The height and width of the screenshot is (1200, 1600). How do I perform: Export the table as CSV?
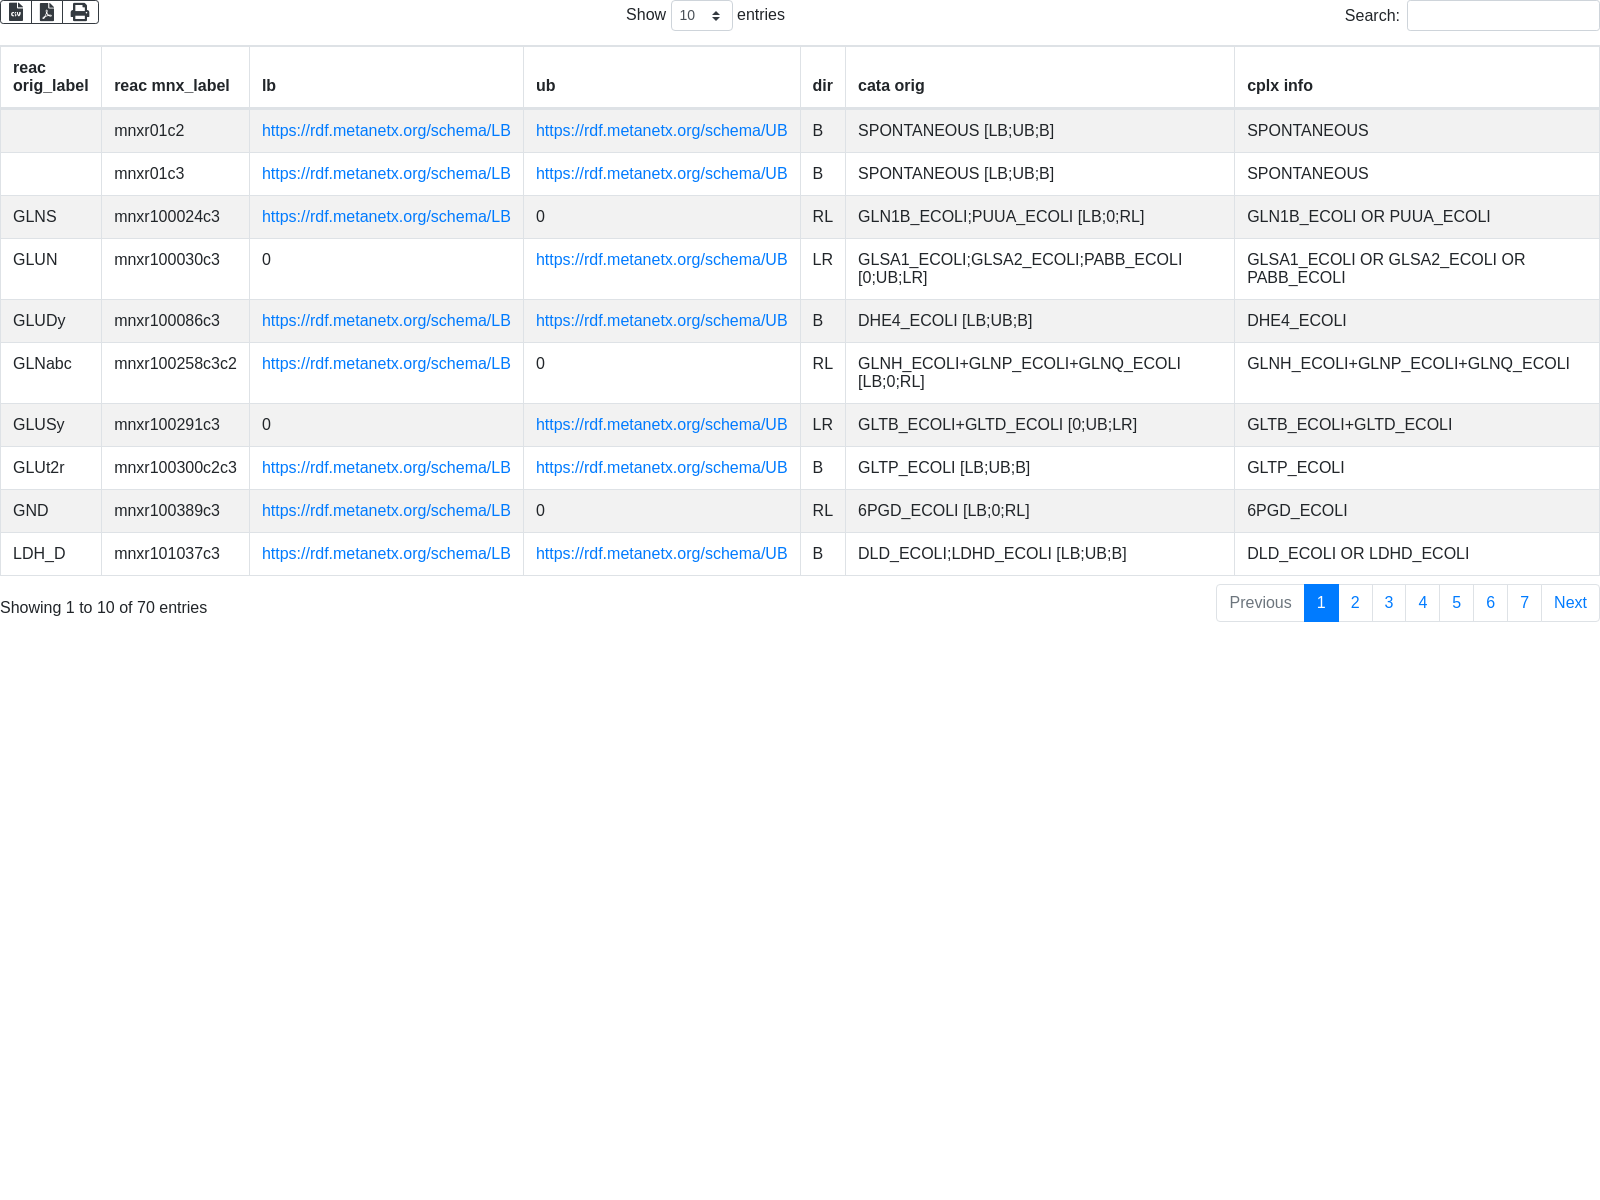16,12
